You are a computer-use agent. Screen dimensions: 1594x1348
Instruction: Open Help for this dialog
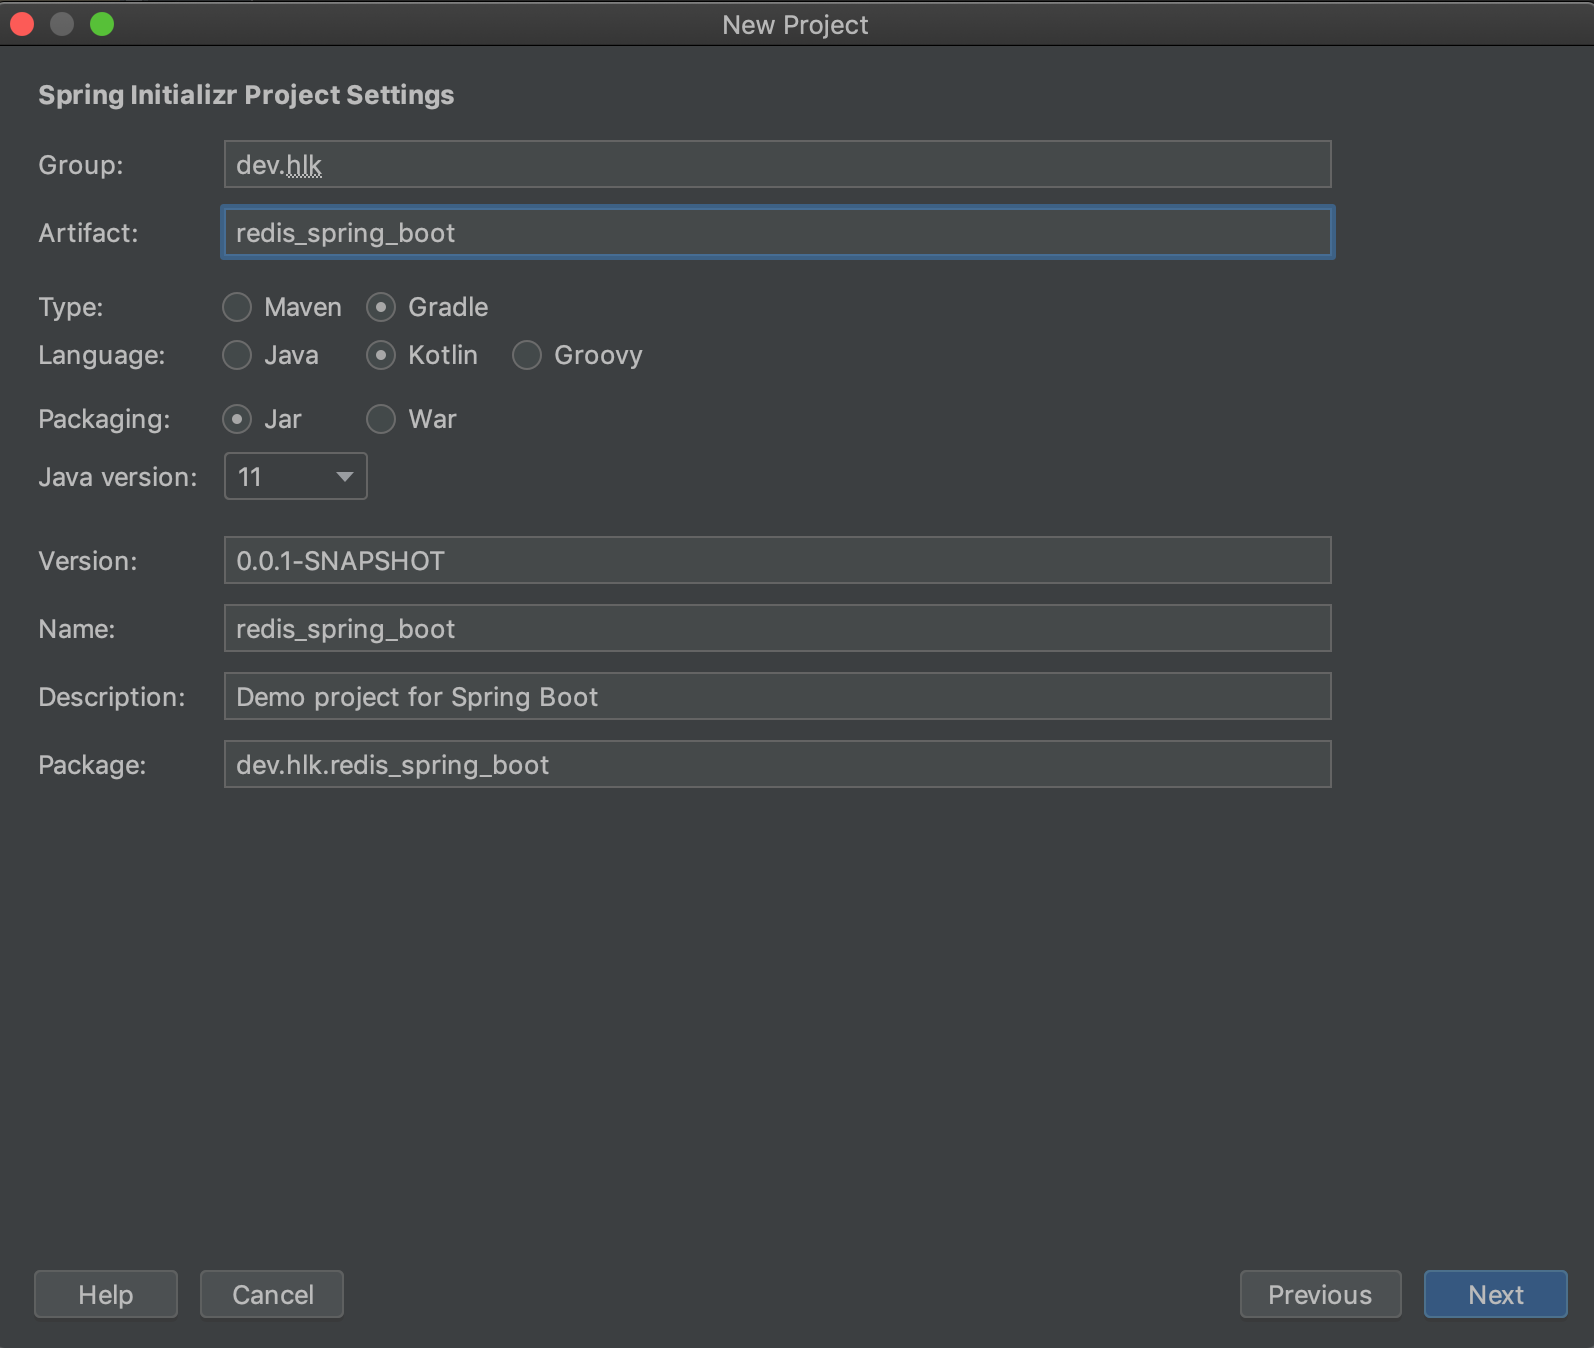[106, 1295]
